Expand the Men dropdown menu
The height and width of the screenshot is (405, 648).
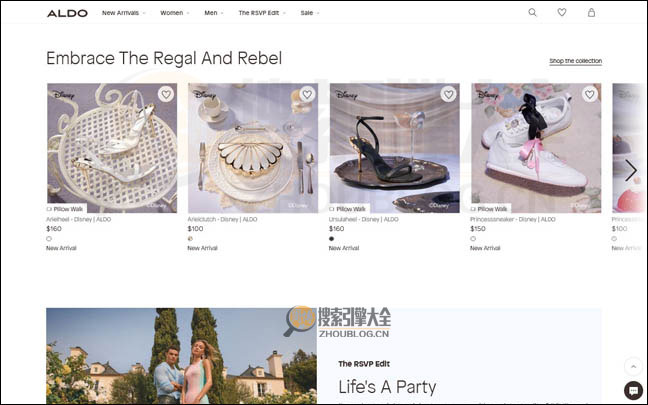214,13
